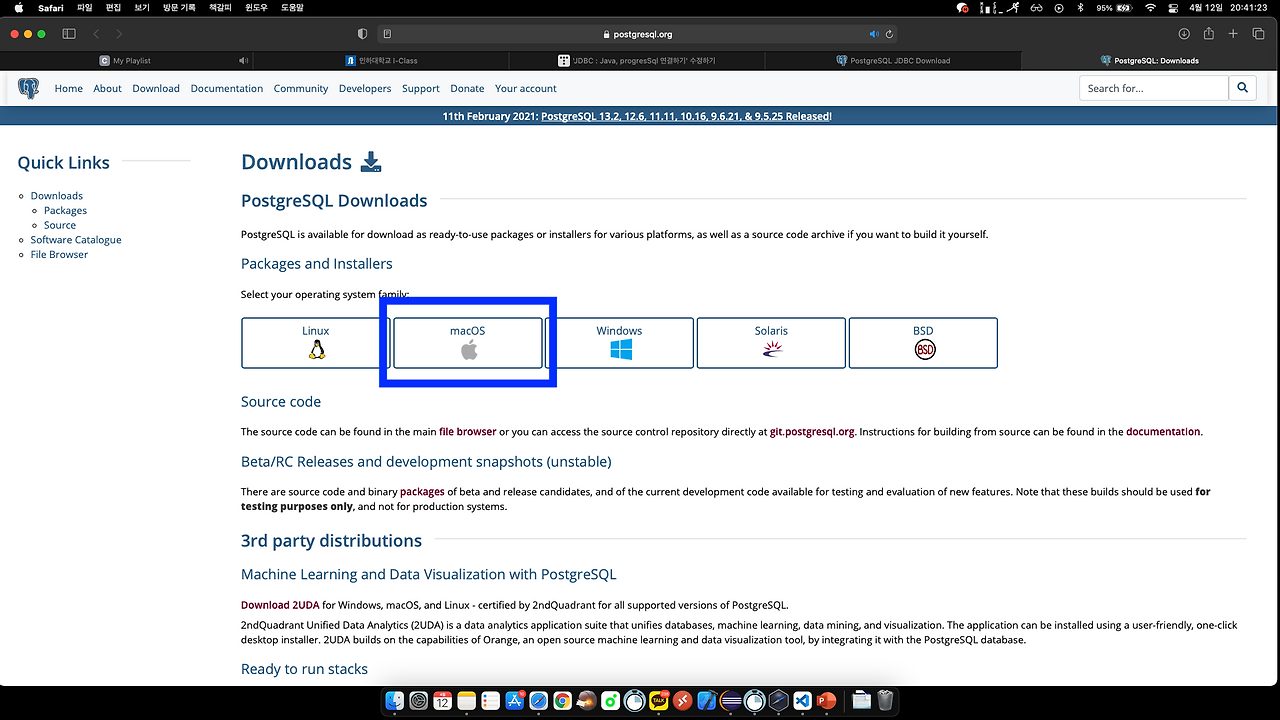Open the file browser link in Source code
Image resolution: width=1280 pixels, height=720 pixels.
467,432
